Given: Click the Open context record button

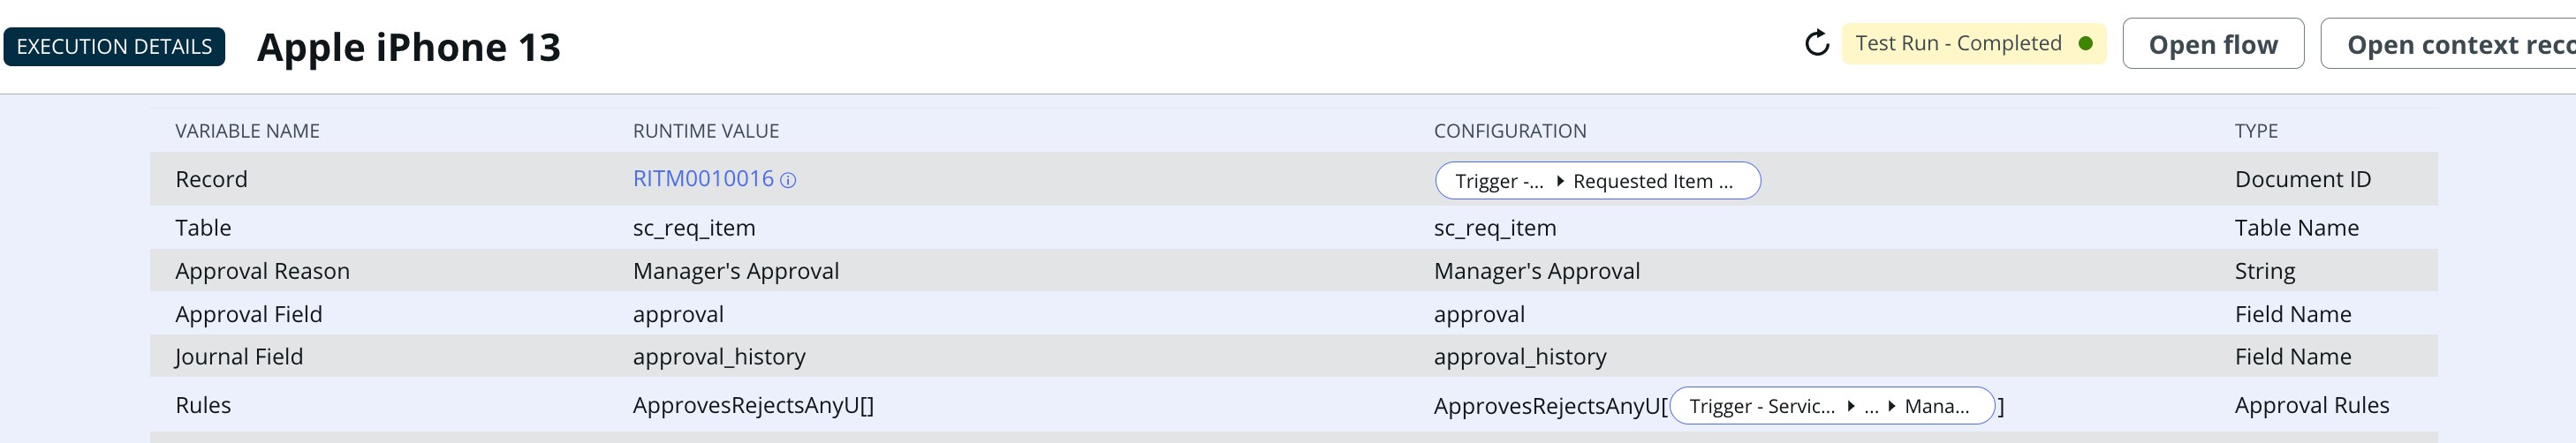Looking at the screenshot, I should (2448, 44).
